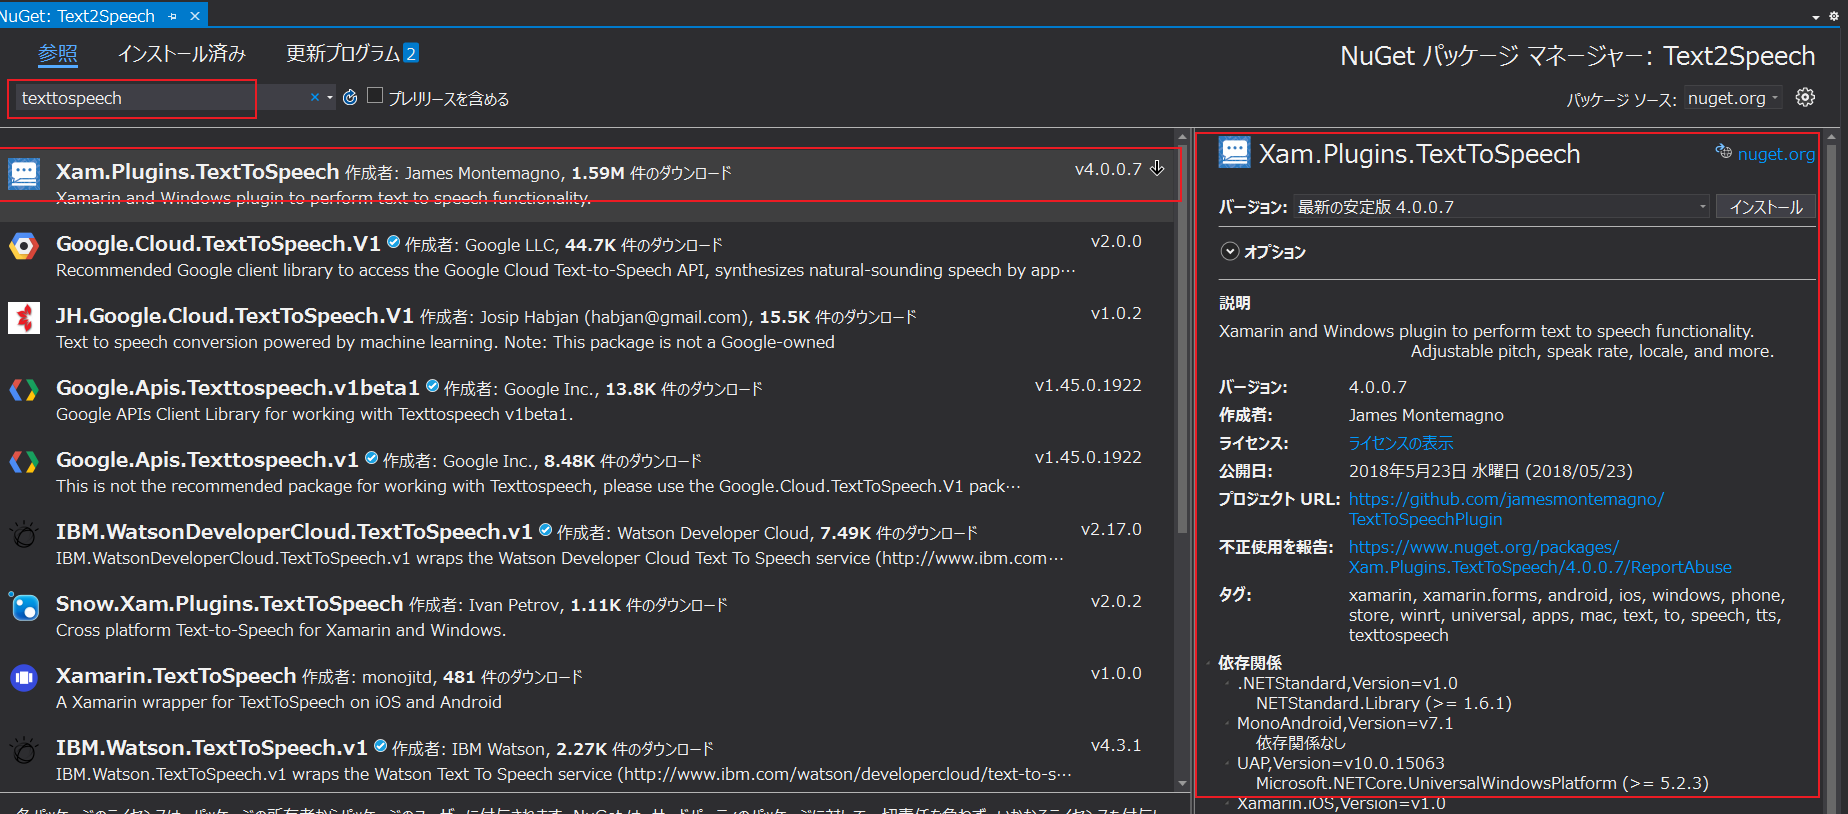Screen dimensions: 1848x814
Task: Click verified badge of Google.Cloud.TextToSpeech.V1
Action: [393, 242]
